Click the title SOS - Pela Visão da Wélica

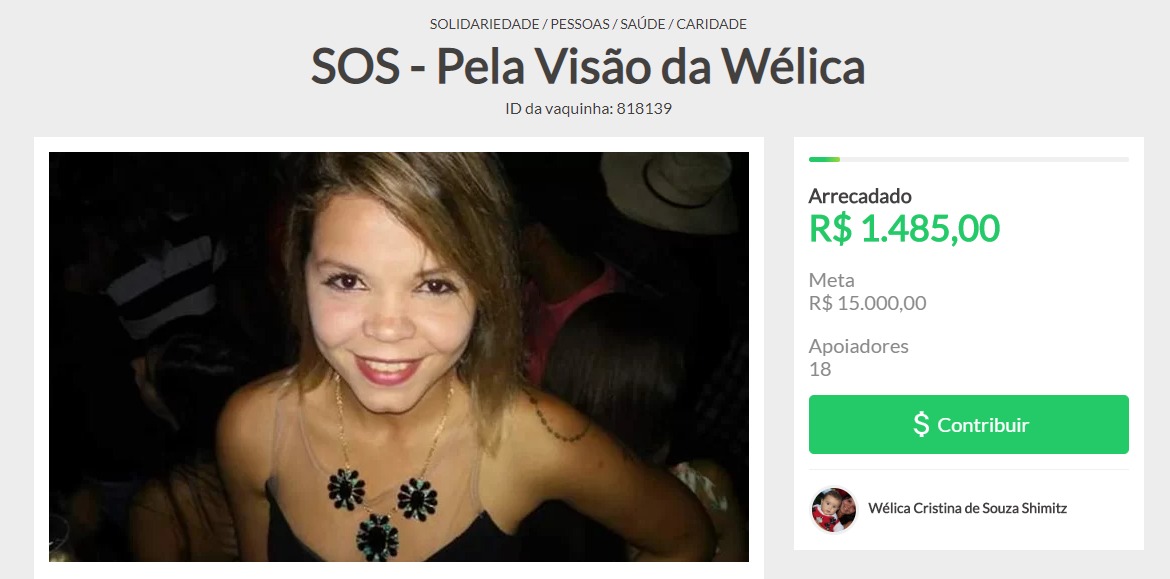(588, 66)
